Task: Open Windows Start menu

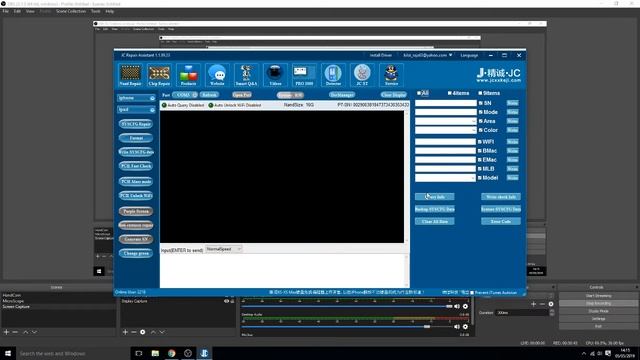Action: tap(8, 353)
